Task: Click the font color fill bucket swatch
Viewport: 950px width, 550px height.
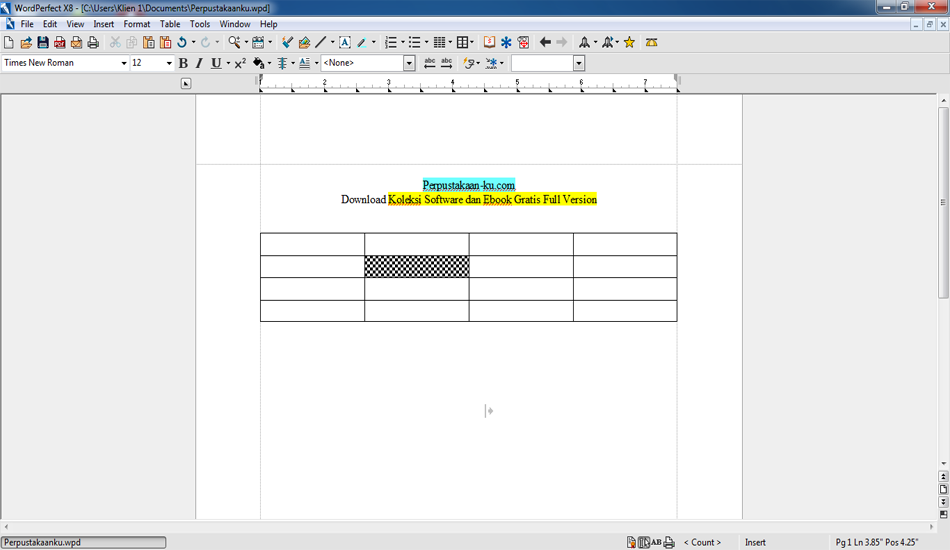Action: [259, 63]
